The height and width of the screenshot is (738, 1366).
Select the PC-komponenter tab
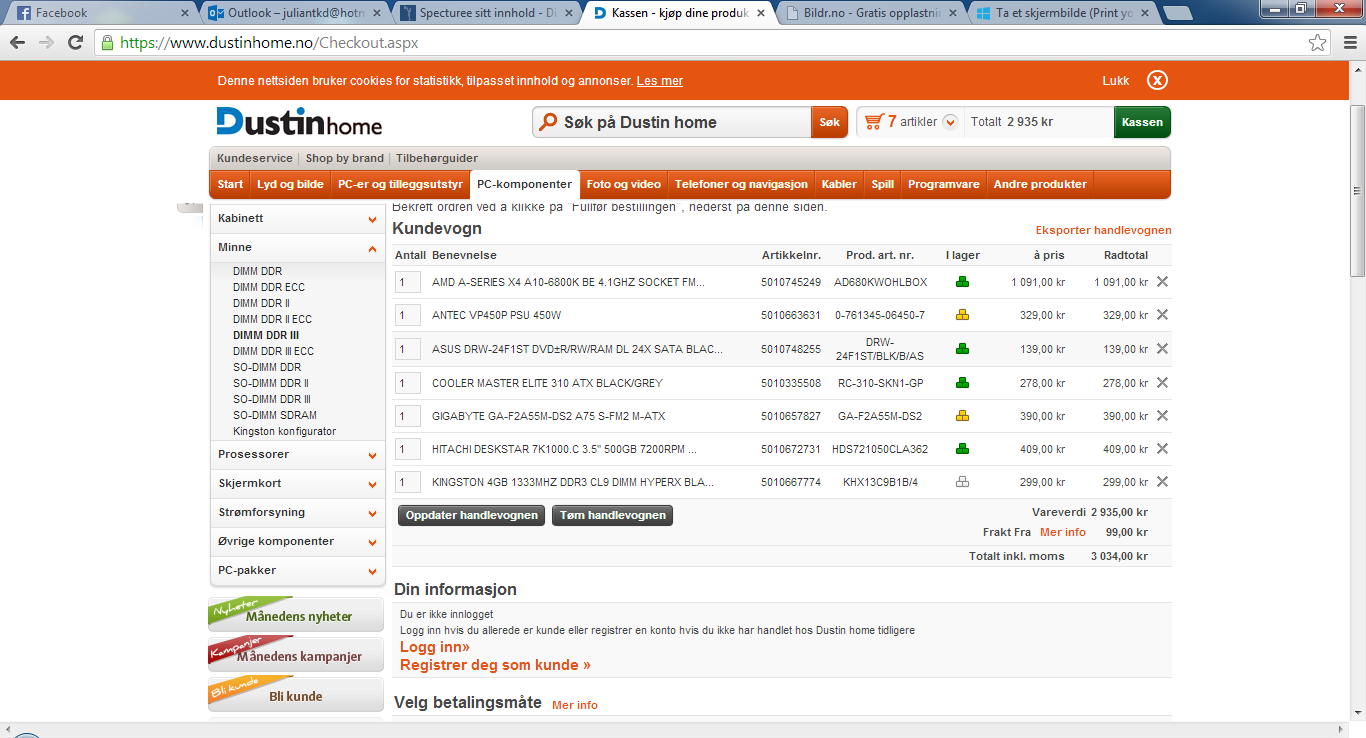pyautogui.click(x=525, y=184)
